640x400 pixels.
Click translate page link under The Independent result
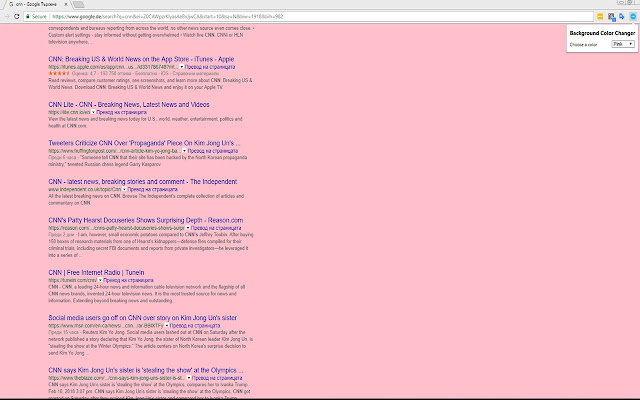tap(153, 189)
